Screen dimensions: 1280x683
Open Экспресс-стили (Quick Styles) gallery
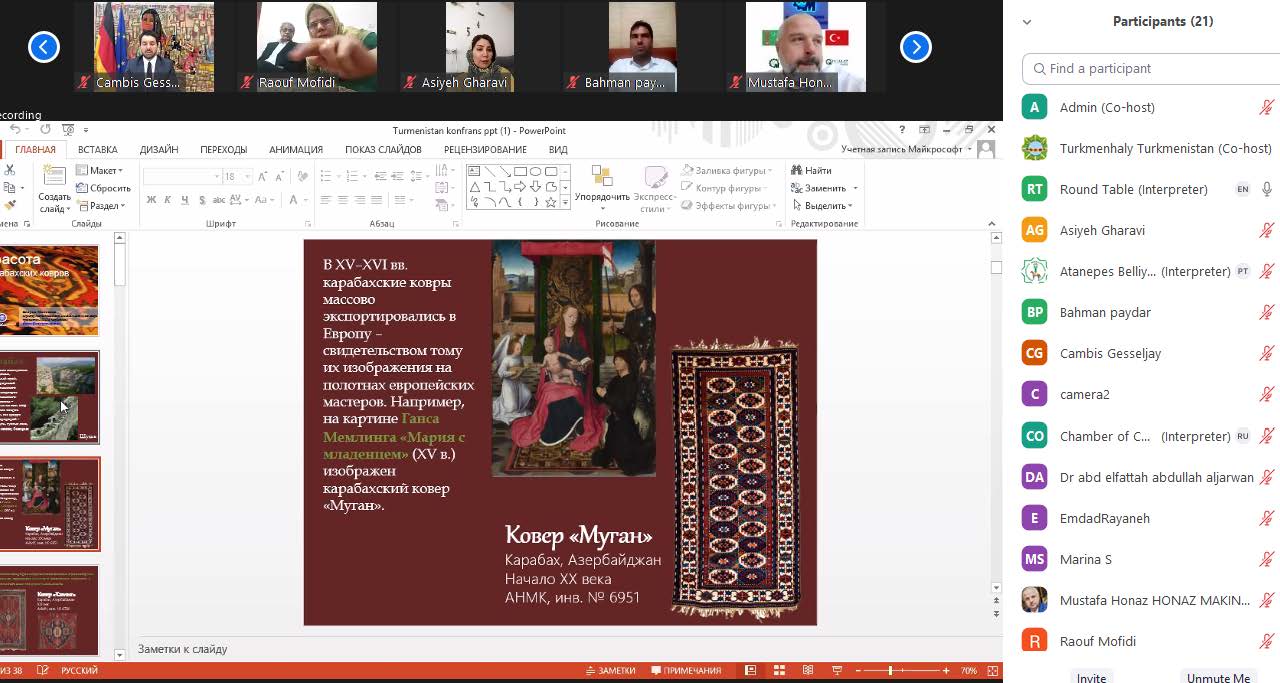click(x=654, y=189)
